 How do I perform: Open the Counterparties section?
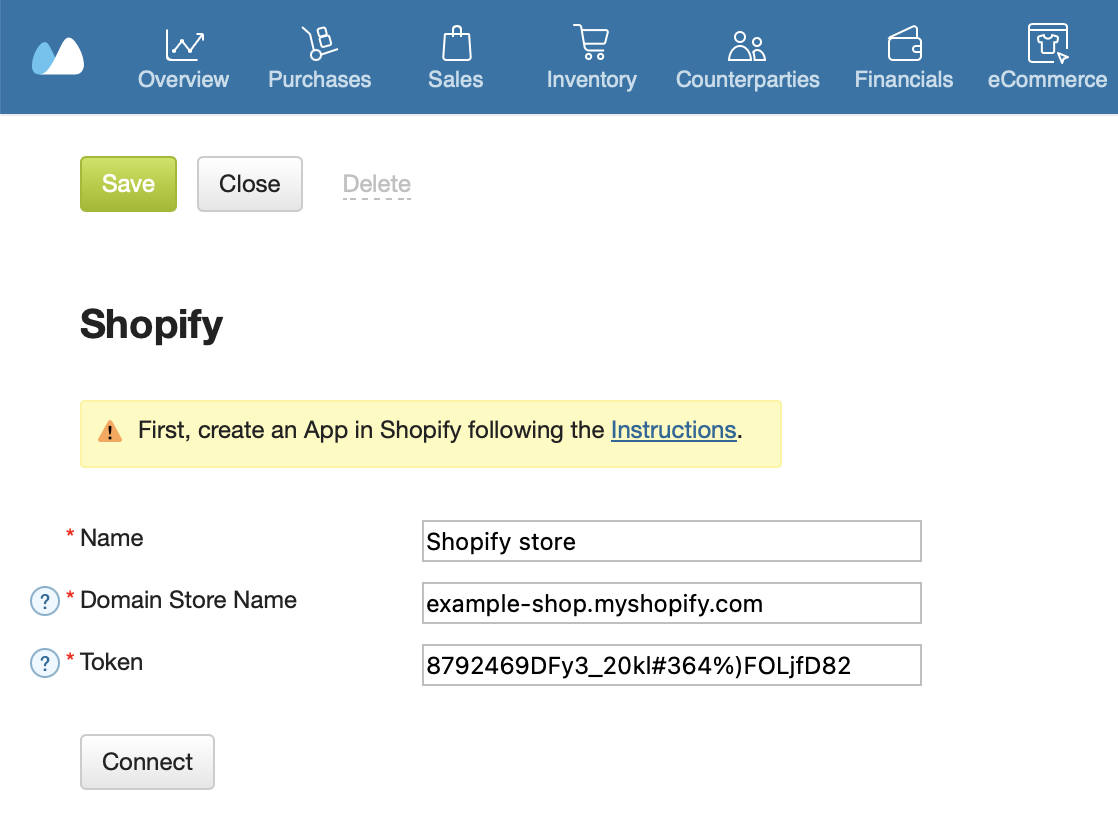pos(747,60)
